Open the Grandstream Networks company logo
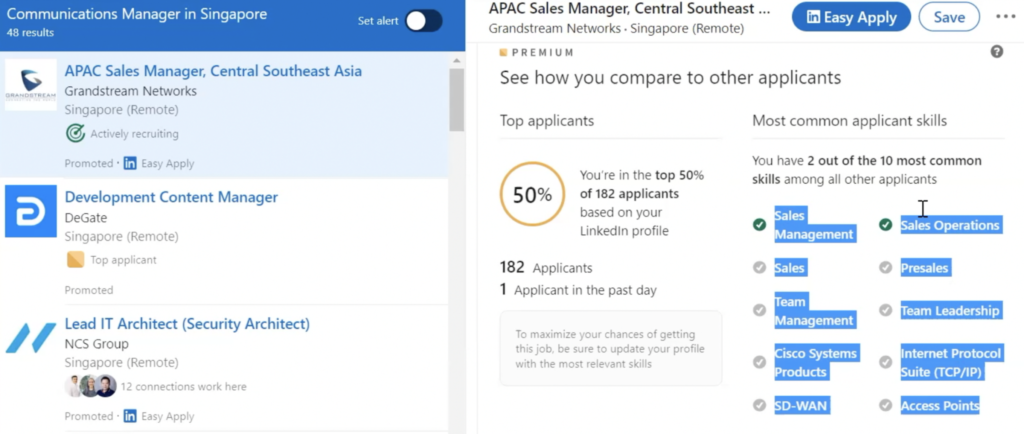This screenshot has width=1024, height=434. pyautogui.click(x=31, y=85)
